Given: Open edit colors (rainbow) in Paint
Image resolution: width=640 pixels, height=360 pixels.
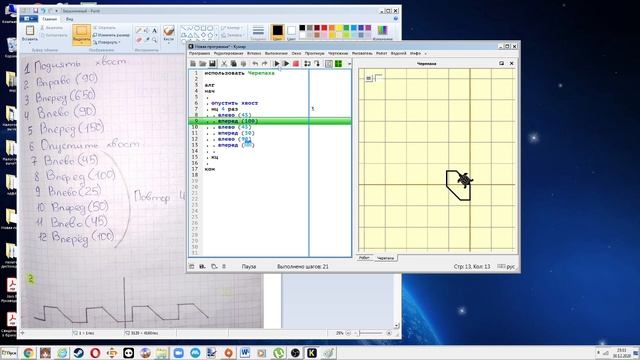Looking at the screenshot, I should click(382, 32).
